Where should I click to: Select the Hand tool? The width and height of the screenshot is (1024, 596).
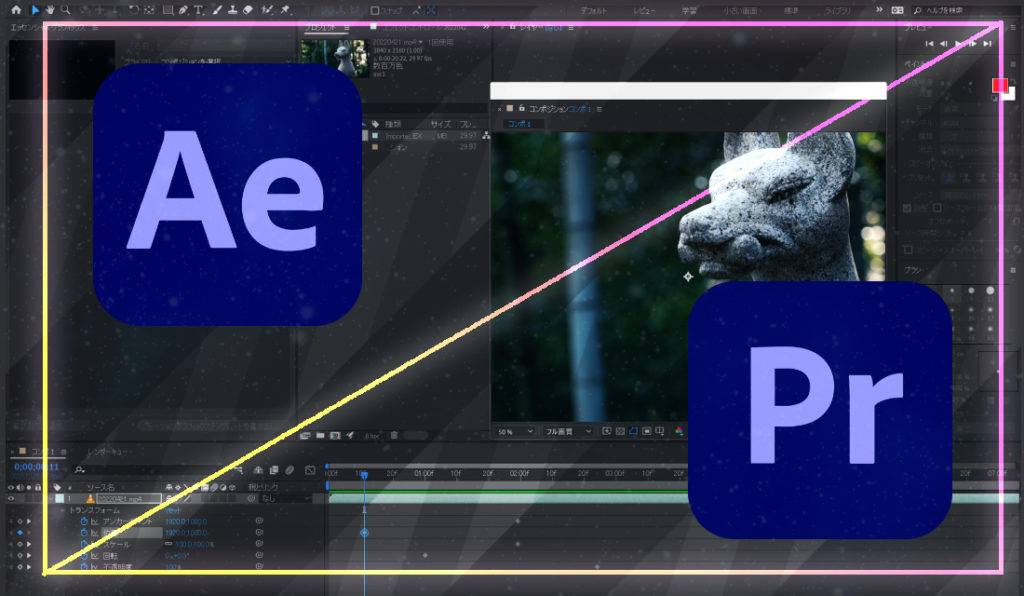tap(52, 10)
